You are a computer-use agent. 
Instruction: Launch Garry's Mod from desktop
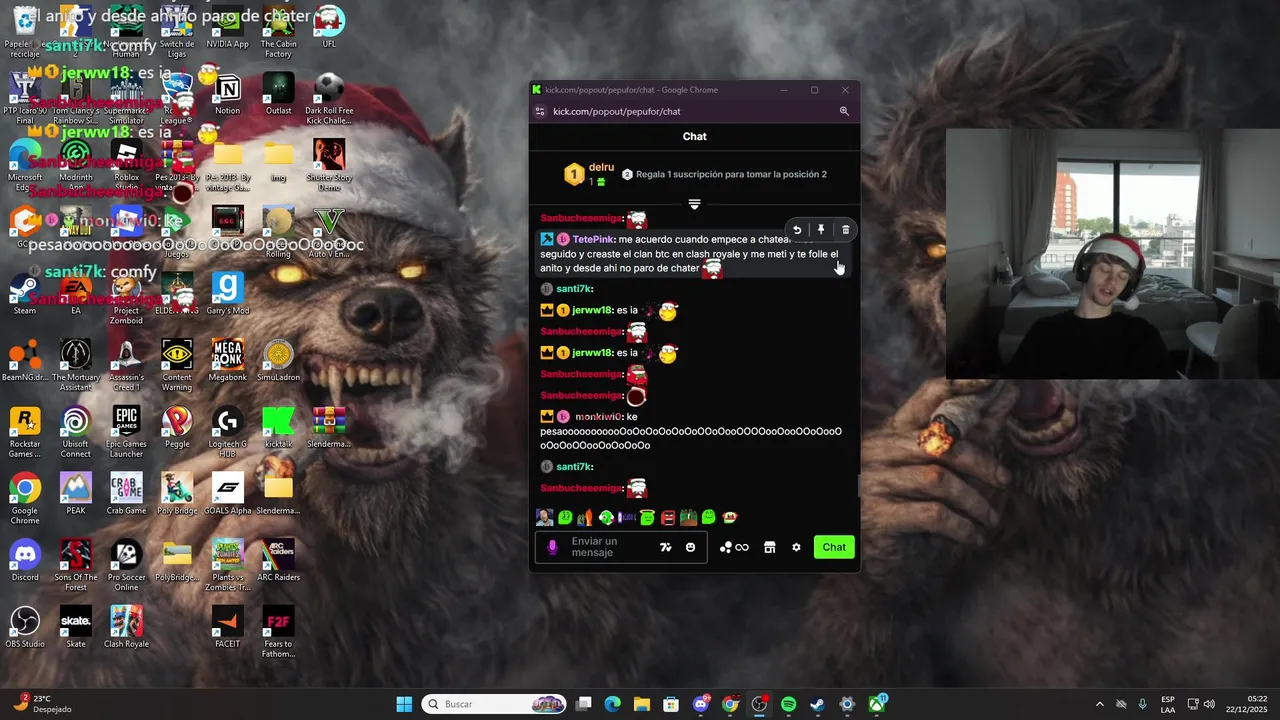[x=227, y=294]
